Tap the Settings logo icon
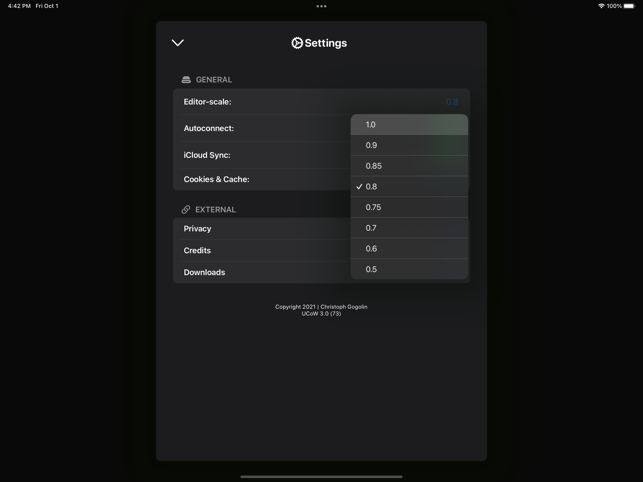This screenshot has height=482, width=643. click(297, 43)
